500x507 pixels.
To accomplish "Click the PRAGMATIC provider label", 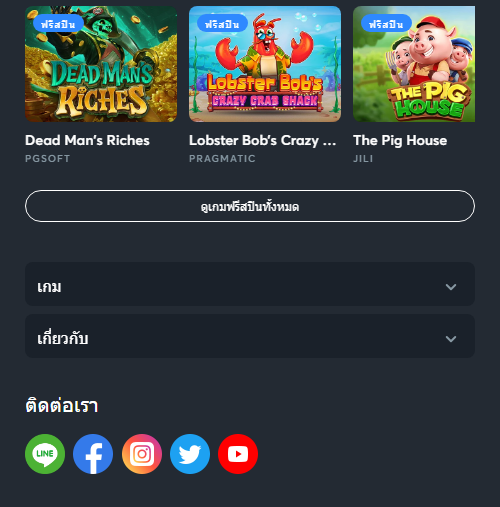I will (222, 159).
